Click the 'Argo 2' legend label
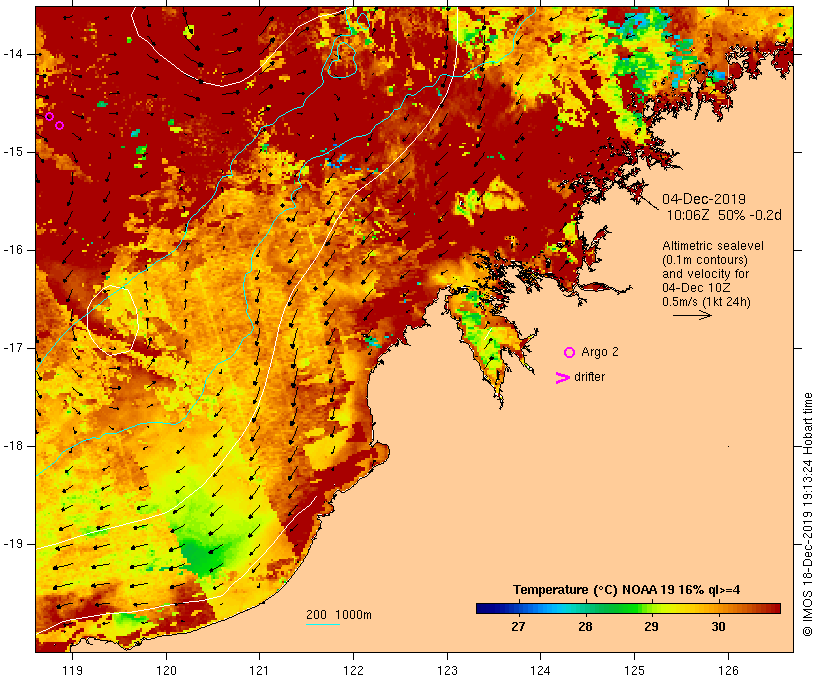The image size is (820, 680). [x=600, y=352]
